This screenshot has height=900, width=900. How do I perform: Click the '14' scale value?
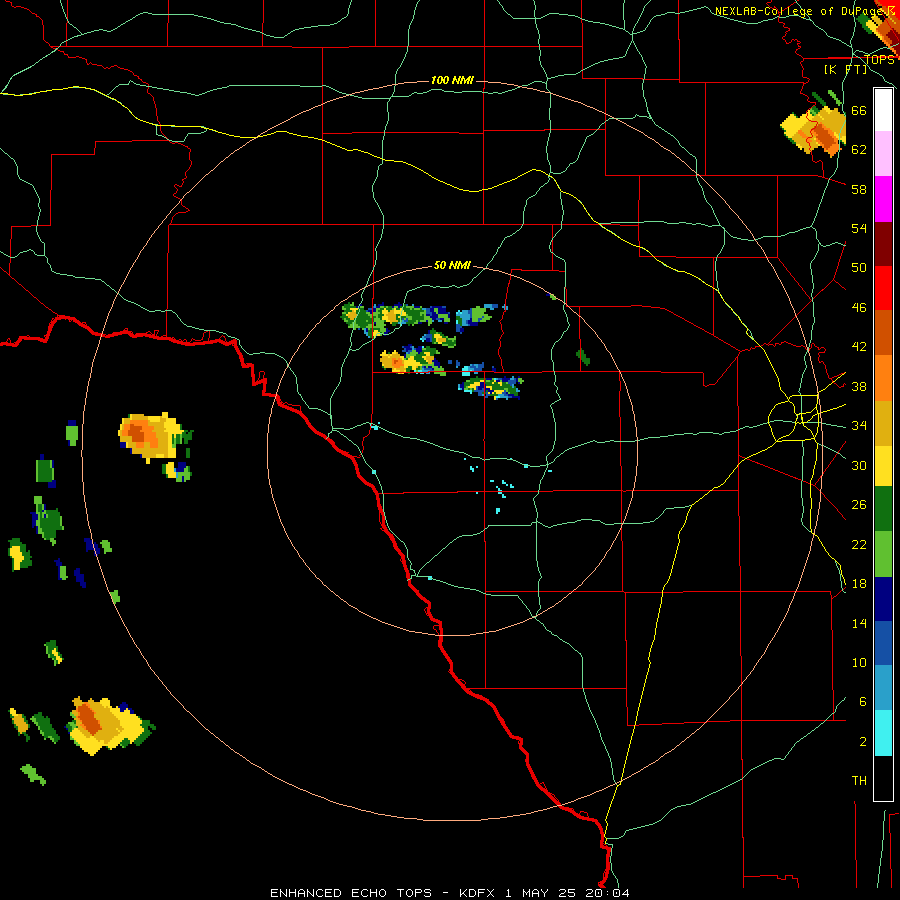click(859, 624)
